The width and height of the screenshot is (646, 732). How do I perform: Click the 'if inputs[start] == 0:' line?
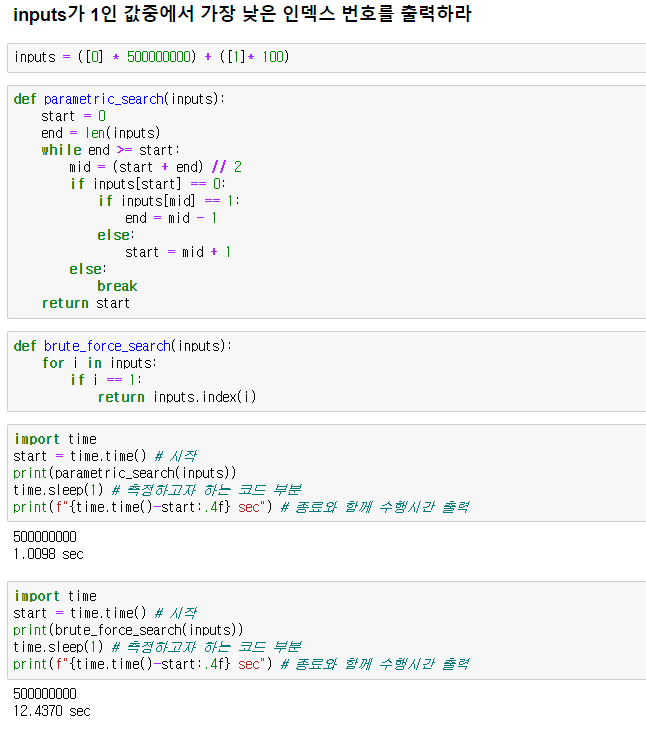click(x=147, y=184)
